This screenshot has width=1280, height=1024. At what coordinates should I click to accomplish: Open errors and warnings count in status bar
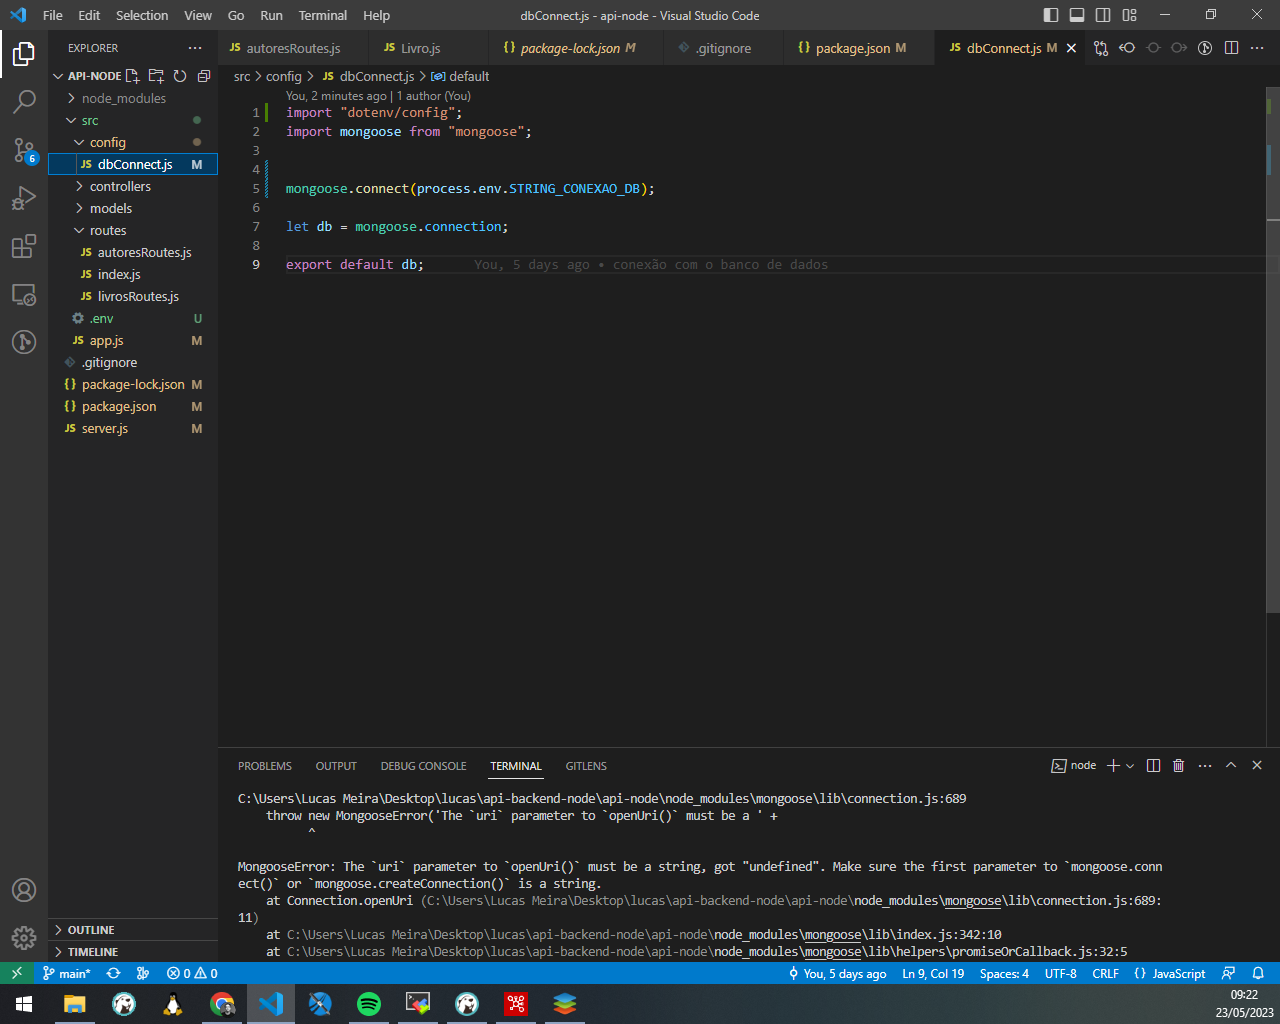[x=192, y=973]
